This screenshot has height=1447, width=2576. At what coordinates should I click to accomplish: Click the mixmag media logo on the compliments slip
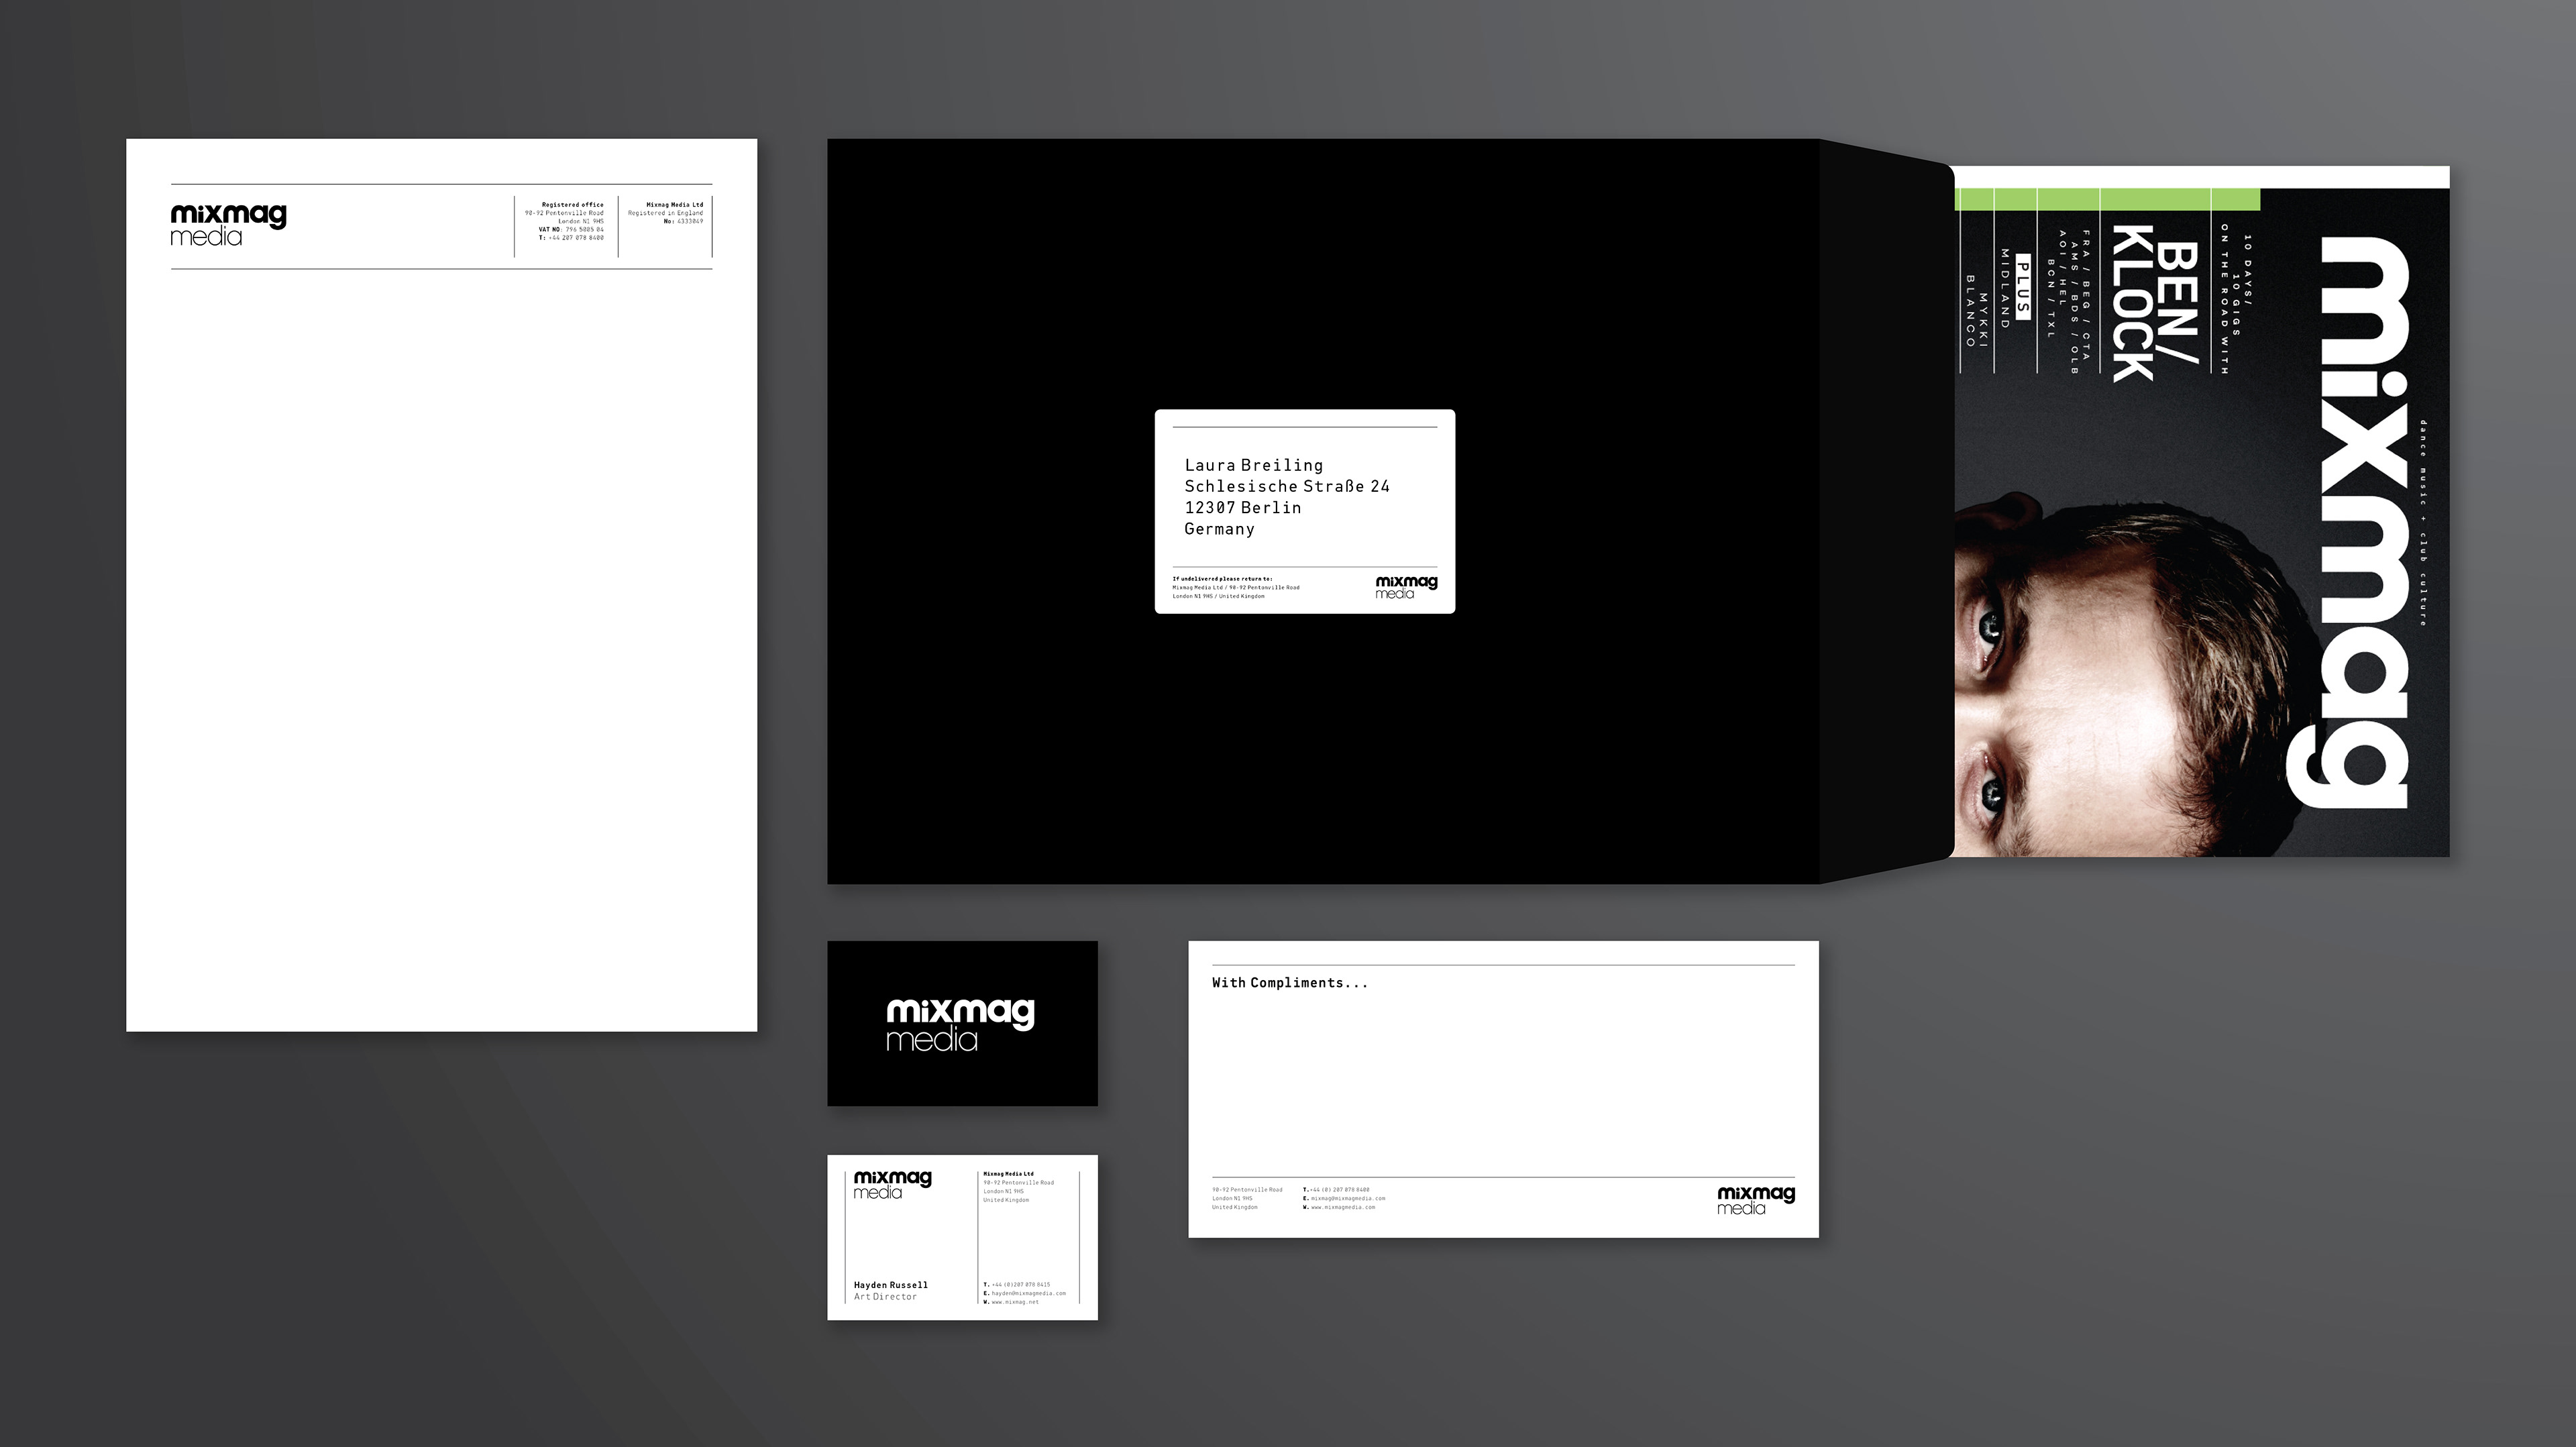(x=1756, y=1200)
